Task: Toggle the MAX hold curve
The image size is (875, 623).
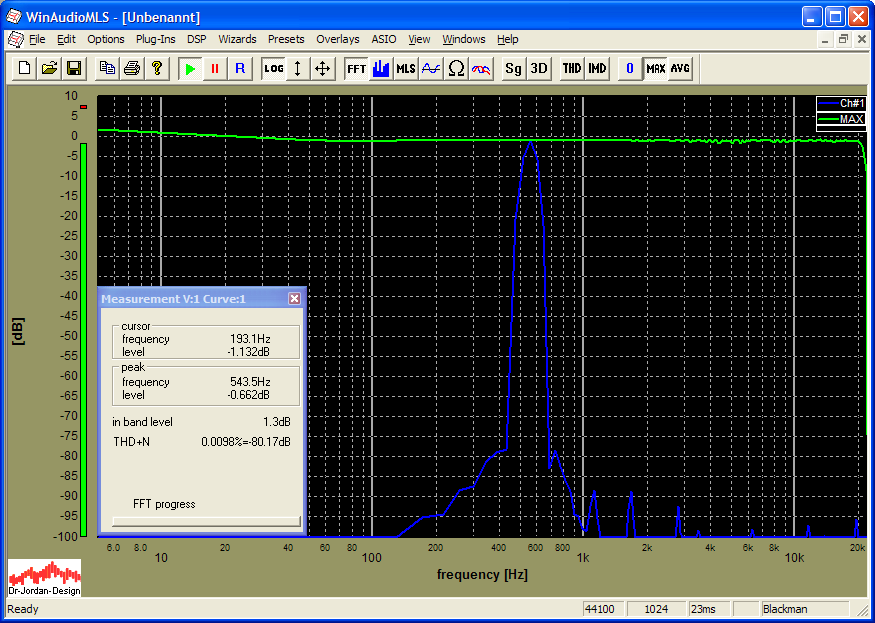Action: coord(655,68)
